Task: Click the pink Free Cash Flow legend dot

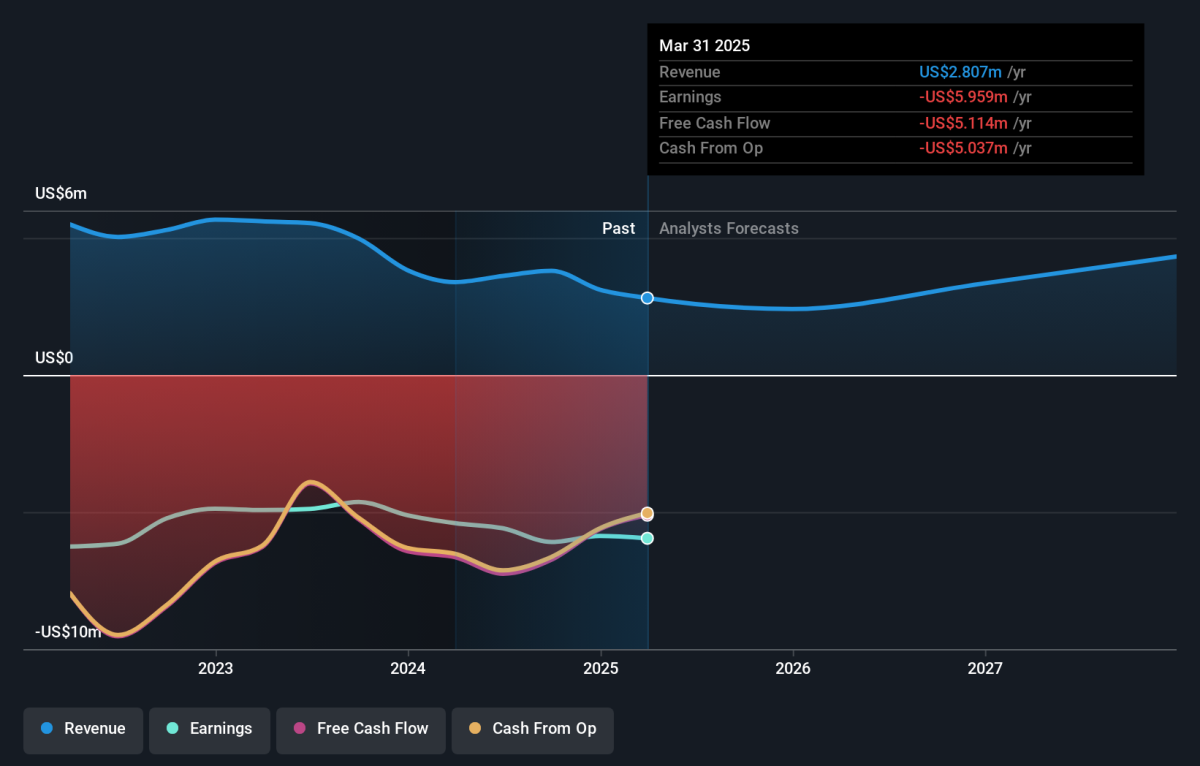Action: pyautogui.click(x=299, y=729)
